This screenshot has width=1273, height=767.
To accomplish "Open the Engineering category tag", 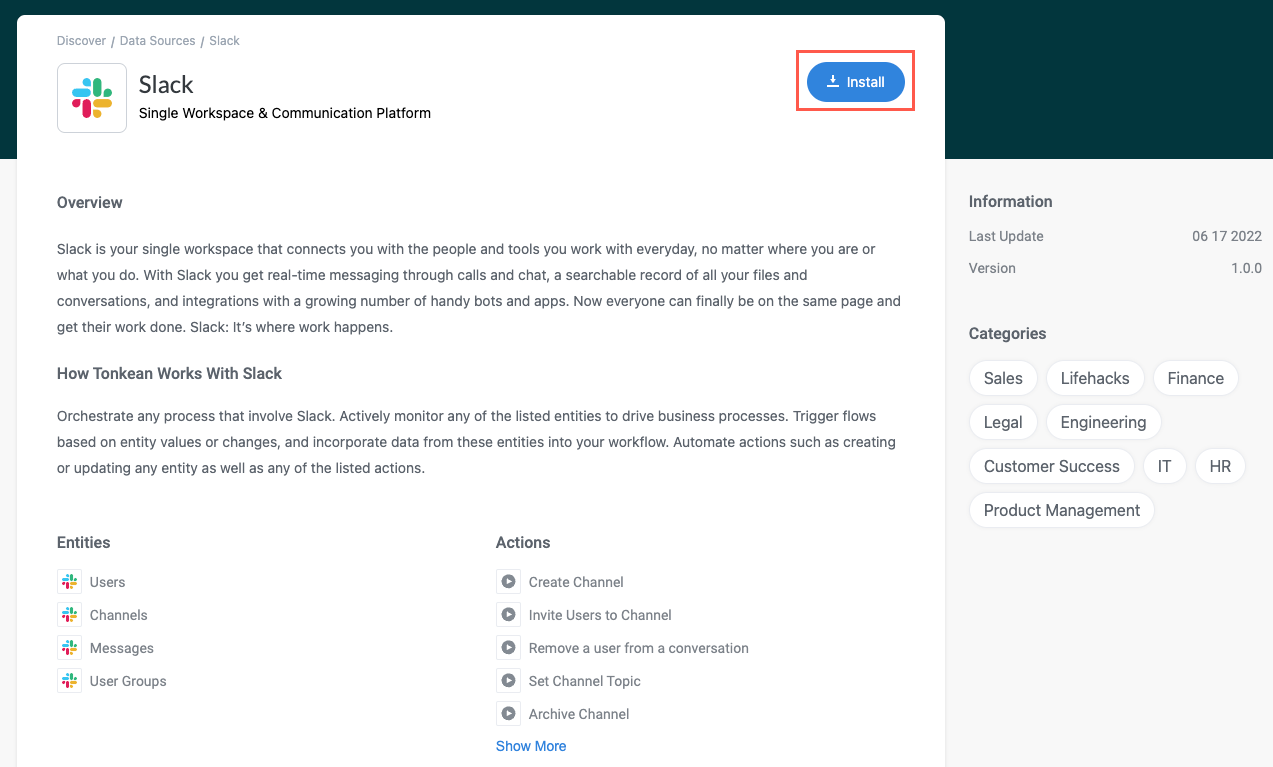I will click(1103, 422).
